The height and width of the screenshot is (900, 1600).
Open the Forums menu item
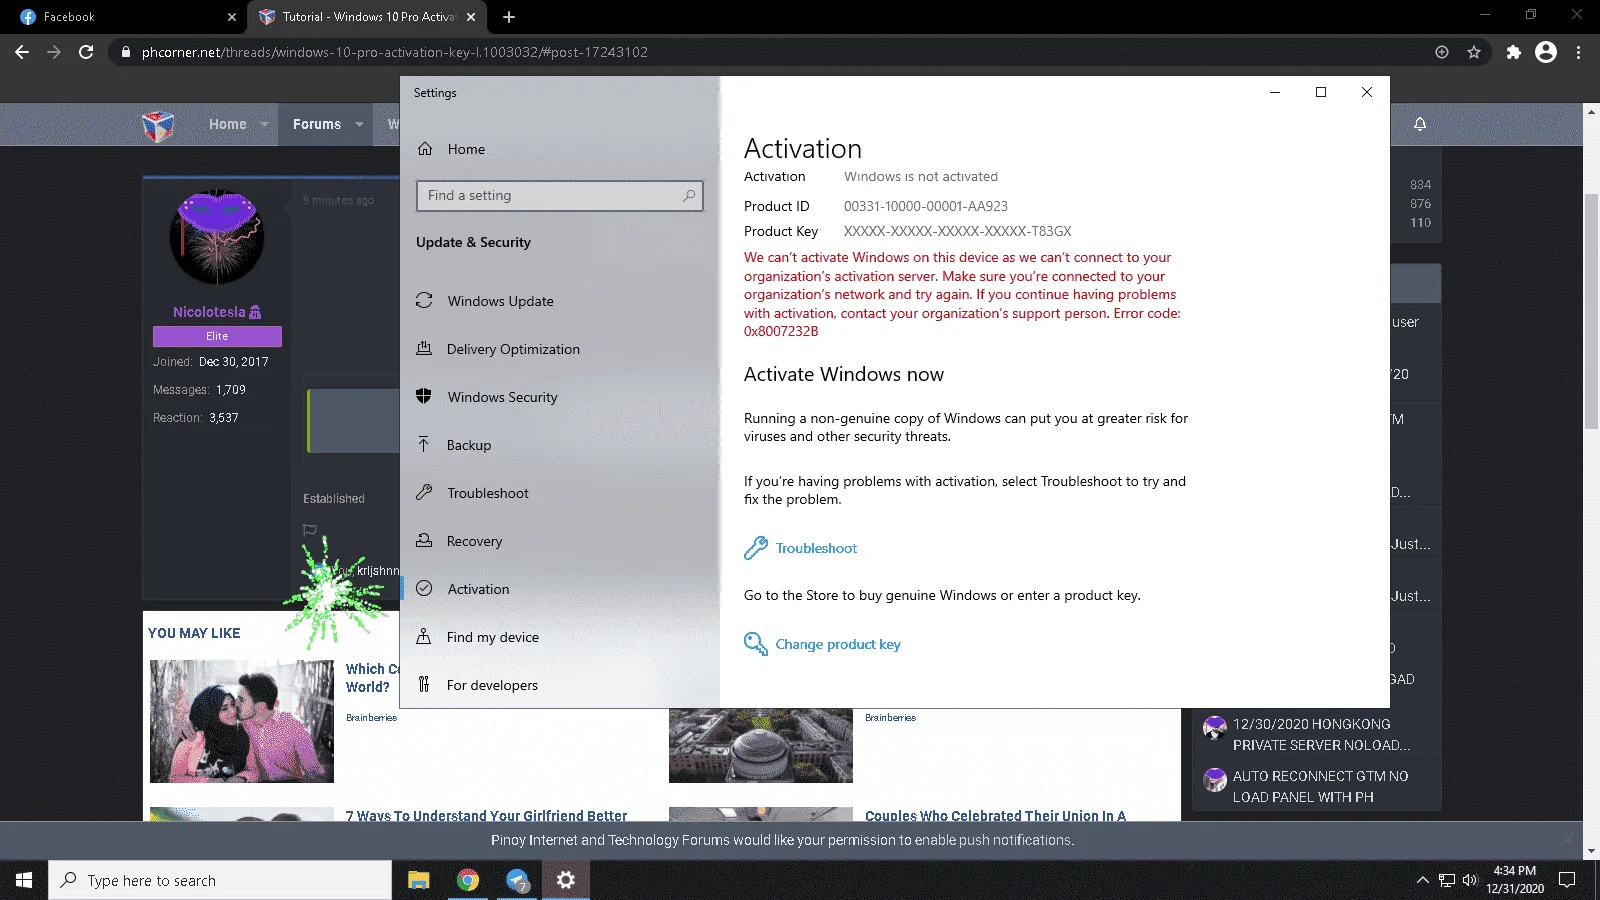point(317,124)
